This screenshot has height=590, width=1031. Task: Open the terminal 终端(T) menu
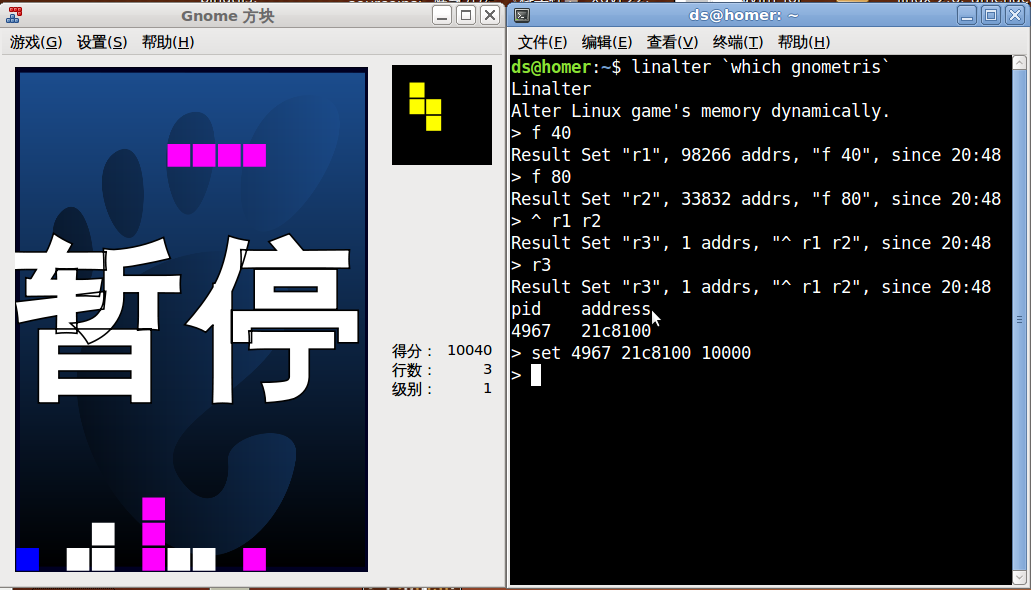(x=738, y=43)
